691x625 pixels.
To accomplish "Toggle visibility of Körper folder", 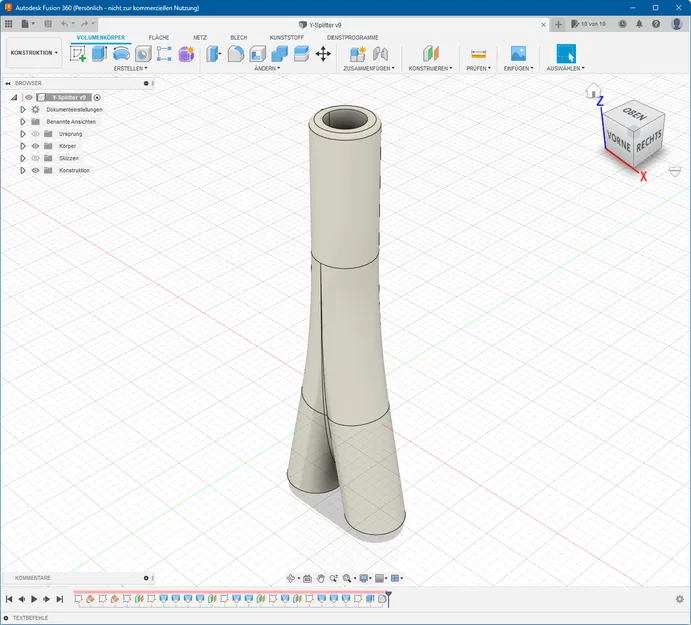I will point(35,146).
